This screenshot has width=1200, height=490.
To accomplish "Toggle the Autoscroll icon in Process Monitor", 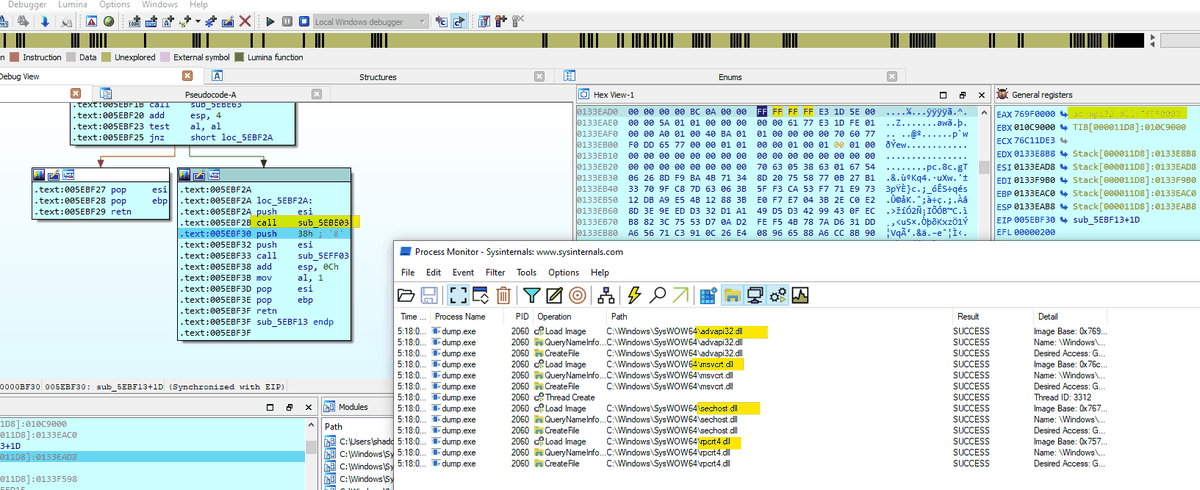I will click(x=479, y=295).
